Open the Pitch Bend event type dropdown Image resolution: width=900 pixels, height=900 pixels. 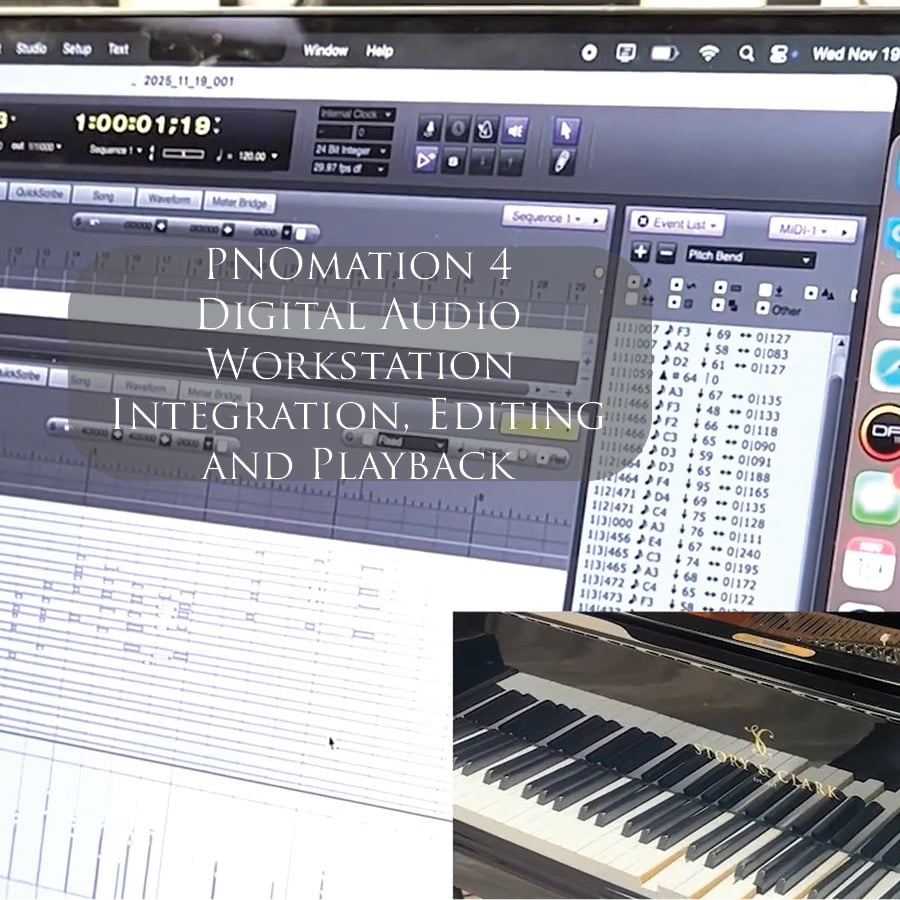tap(750, 257)
